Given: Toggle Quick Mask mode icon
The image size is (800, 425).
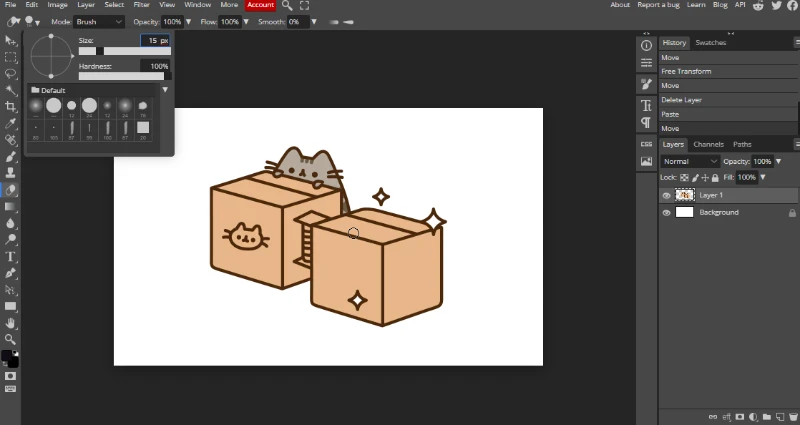Looking at the screenshot, I should coord(10,376).
